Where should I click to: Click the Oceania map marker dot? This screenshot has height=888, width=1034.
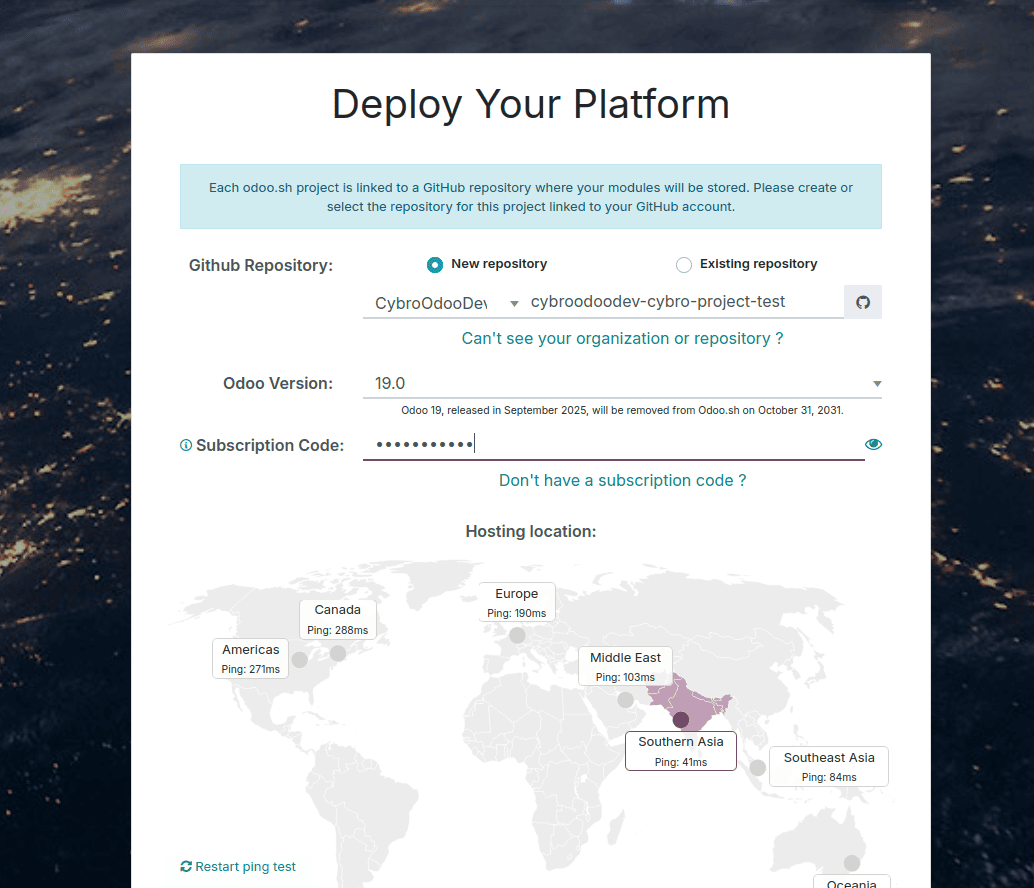pyautogui.click(x=851, y=863)
